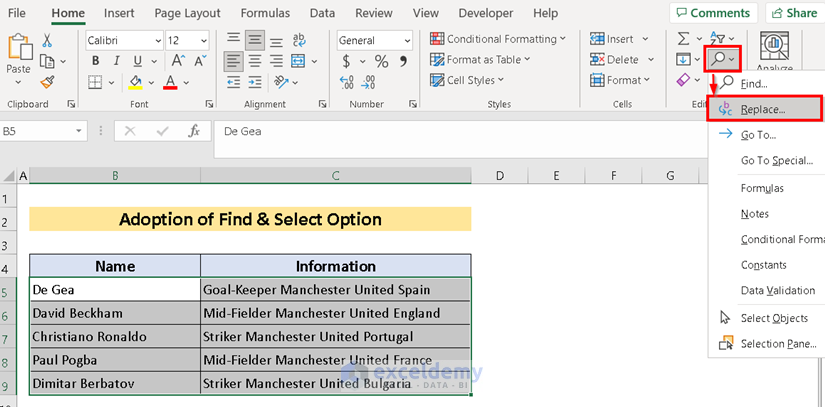This screenshot has width=825, height=407.
Task: Toggle Bold formatting
Action: pos(95,61)
